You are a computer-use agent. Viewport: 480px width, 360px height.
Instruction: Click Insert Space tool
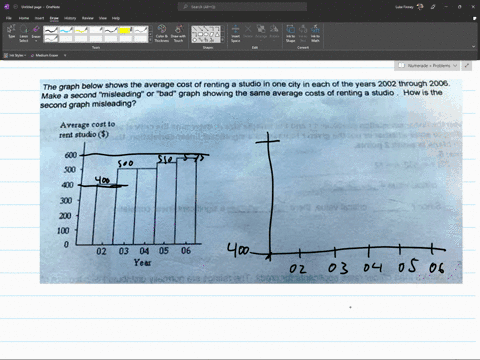coord(235,33)
